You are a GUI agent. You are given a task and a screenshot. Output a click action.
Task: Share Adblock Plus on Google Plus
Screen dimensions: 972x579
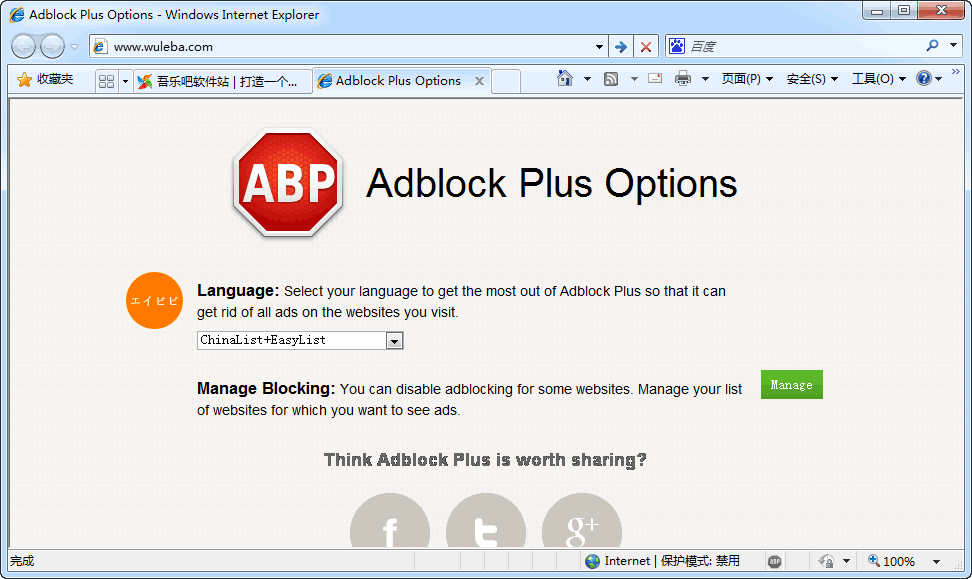point(581,521)
